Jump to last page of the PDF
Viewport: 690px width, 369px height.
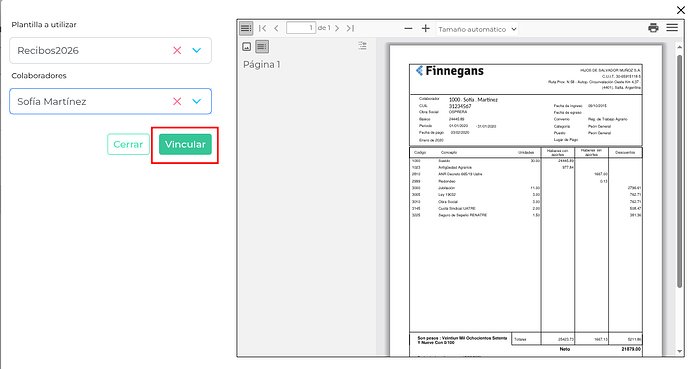[x=350, y=28]
